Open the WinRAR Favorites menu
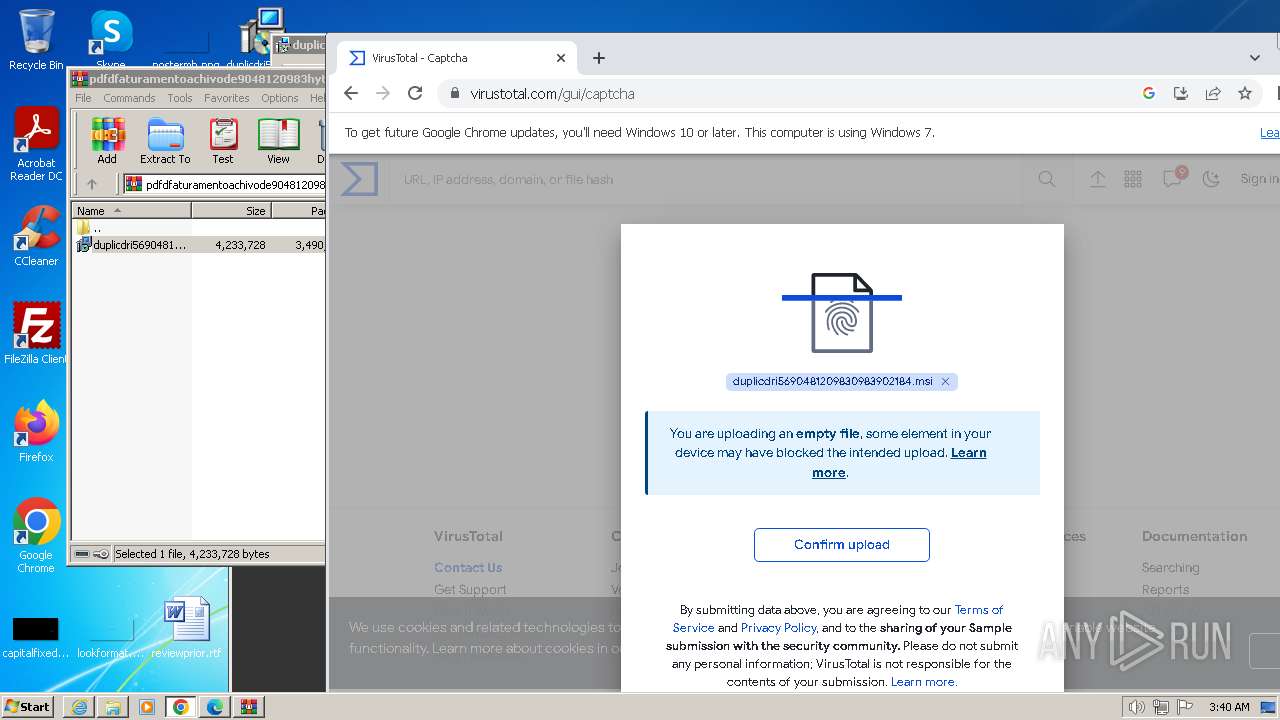The image size is (1280, 720). [227, 98]
